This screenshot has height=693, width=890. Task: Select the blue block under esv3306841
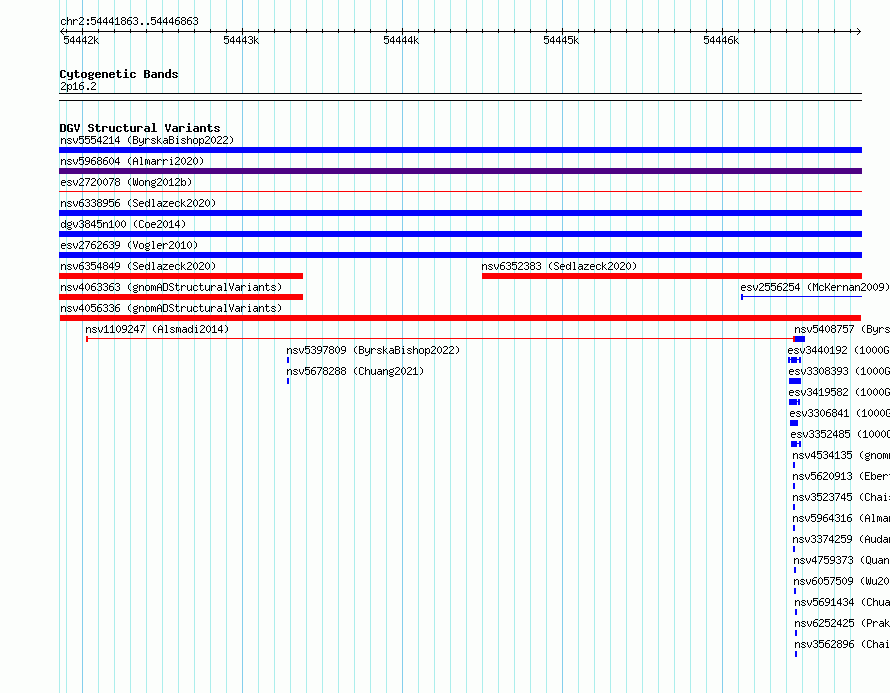click(794, 423)
